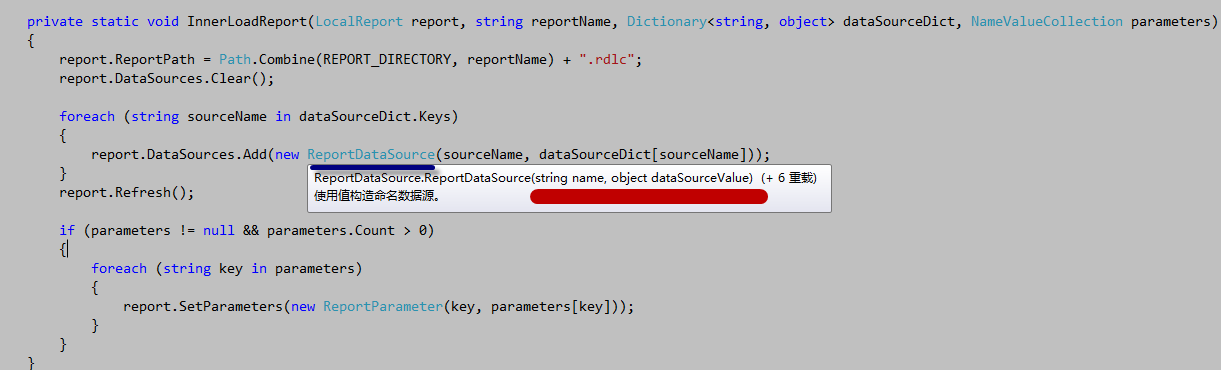Screen dimensions: 1221x370
Task: Click the Add method on DataSources
Action: pos(255,154)
